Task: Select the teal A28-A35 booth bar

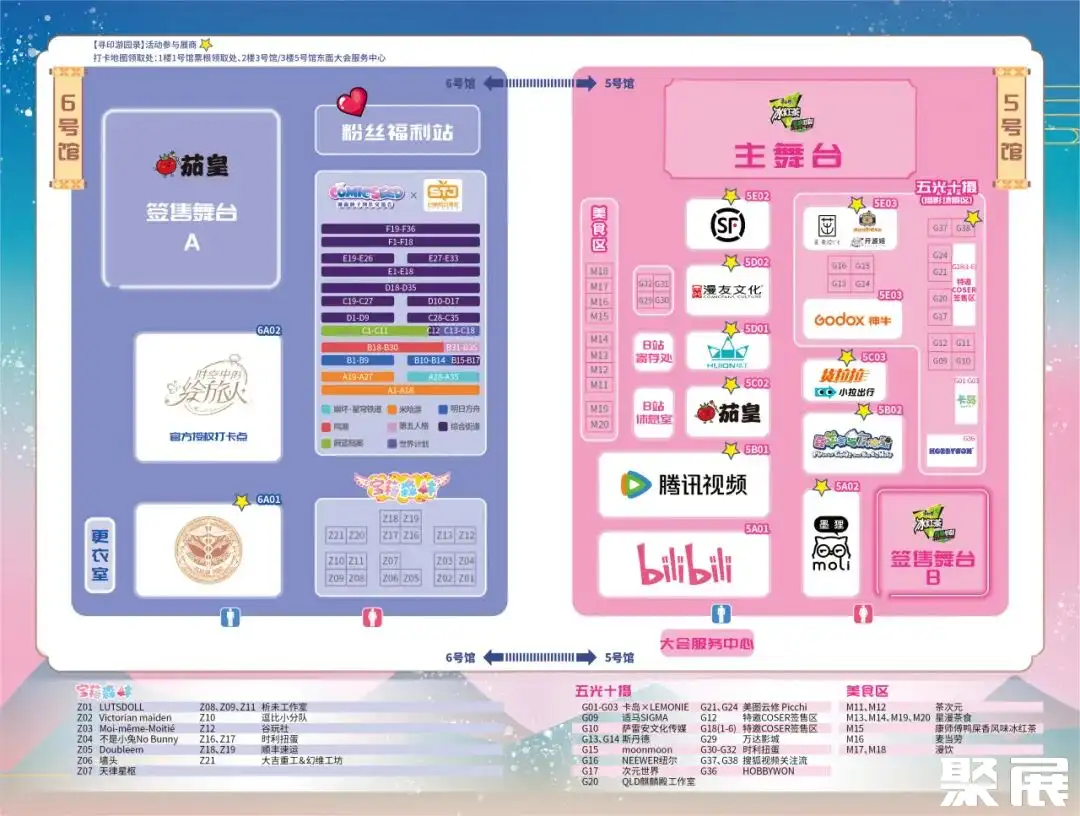Action: (443, 377)
